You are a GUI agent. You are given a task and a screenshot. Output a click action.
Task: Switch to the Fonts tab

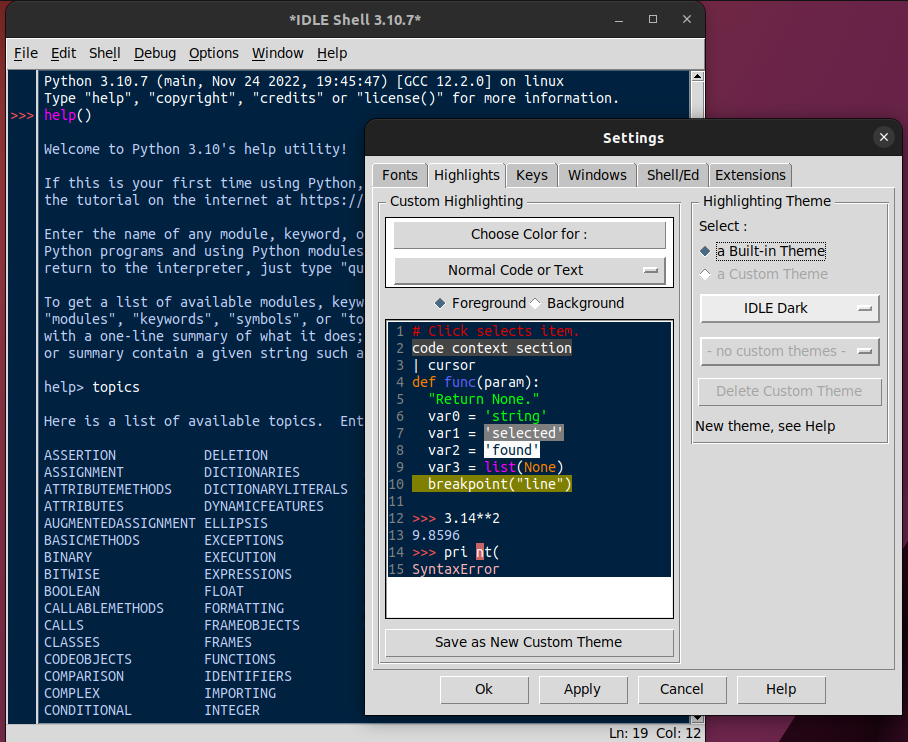[399, 174]
